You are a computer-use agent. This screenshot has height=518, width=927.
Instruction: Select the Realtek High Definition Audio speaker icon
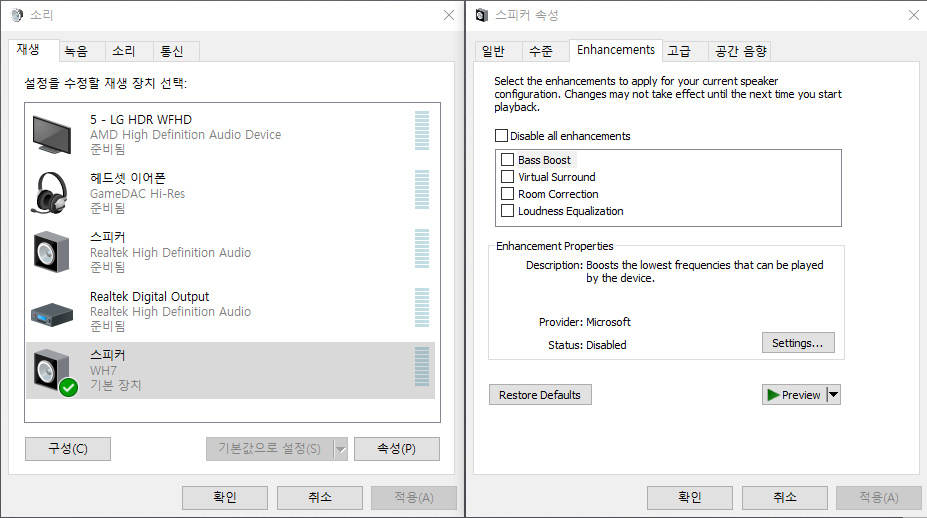click(x=51, y=252)
